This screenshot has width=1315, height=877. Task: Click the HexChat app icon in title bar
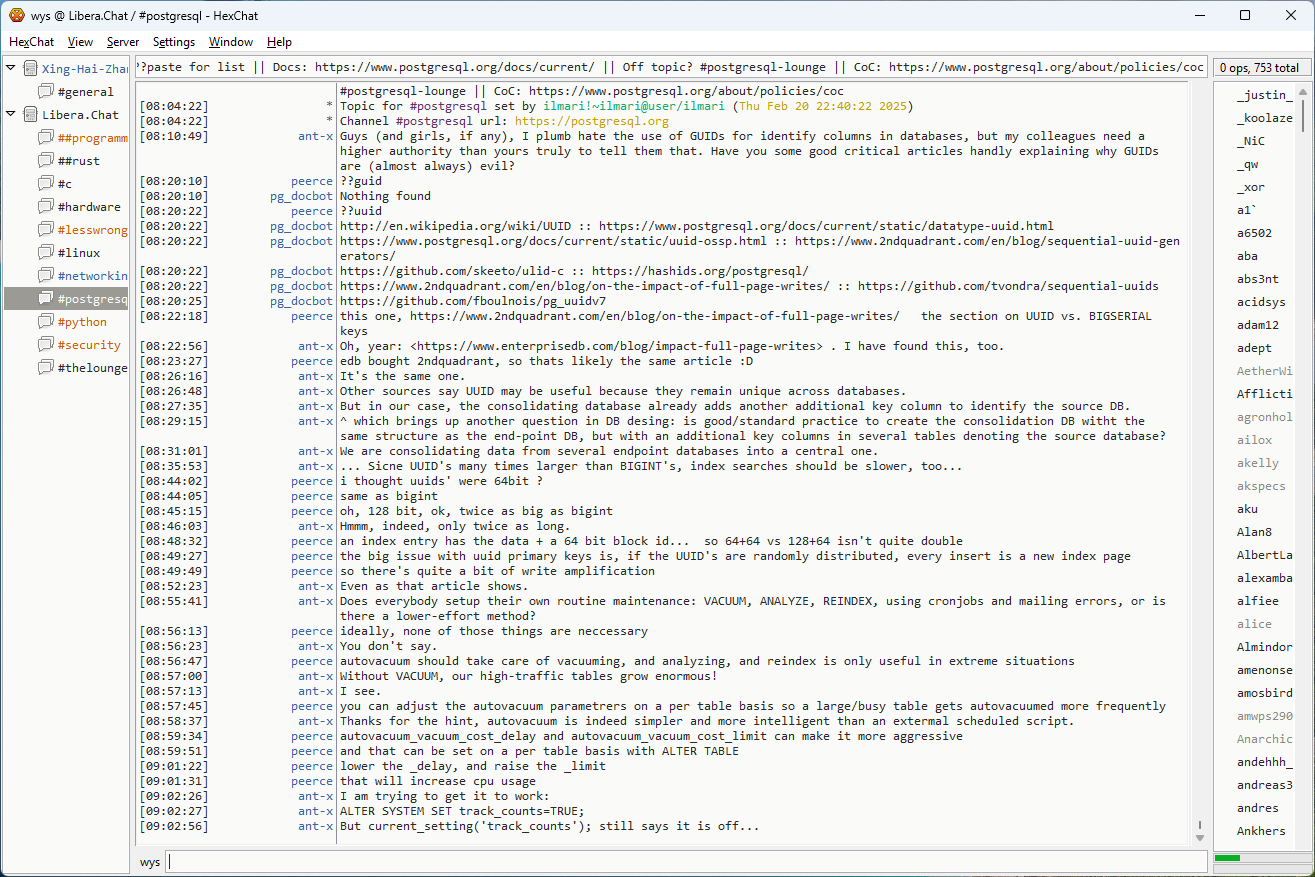click(x=17, y=15)
